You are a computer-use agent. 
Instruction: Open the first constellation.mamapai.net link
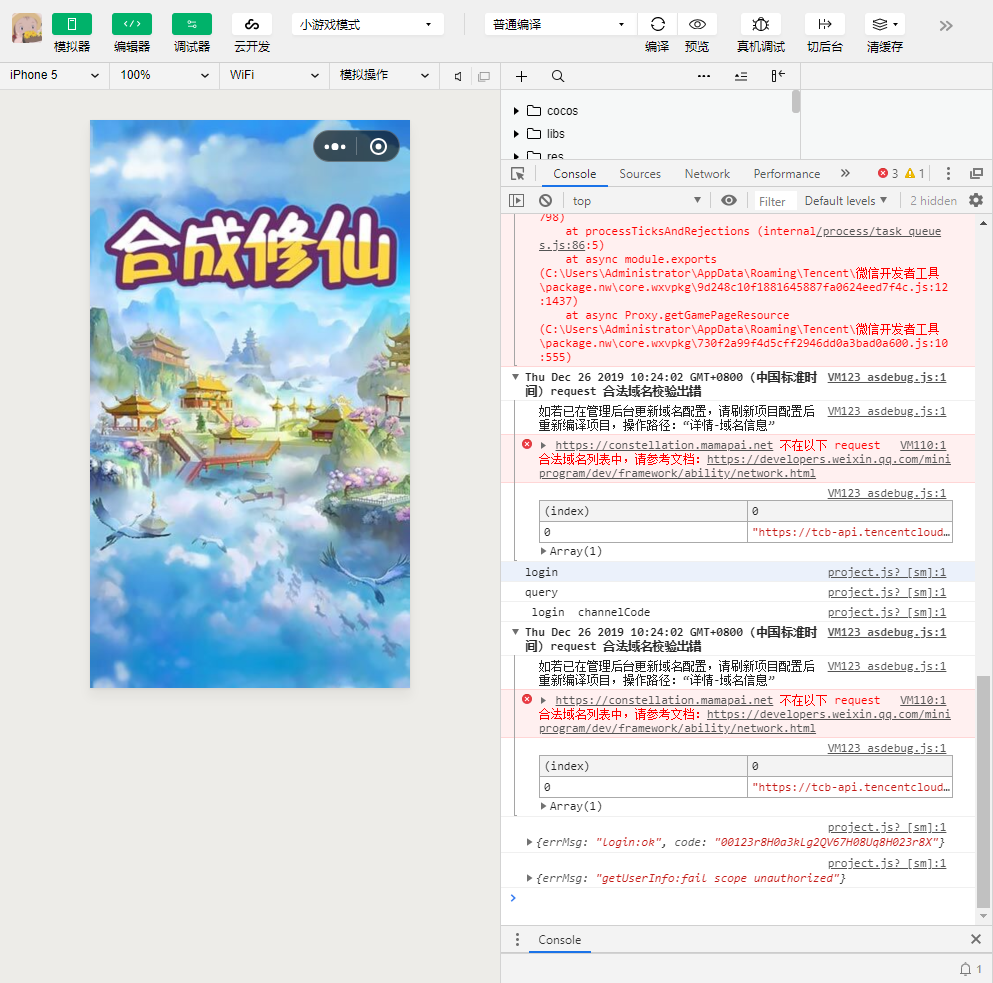(x=664, y=445)
